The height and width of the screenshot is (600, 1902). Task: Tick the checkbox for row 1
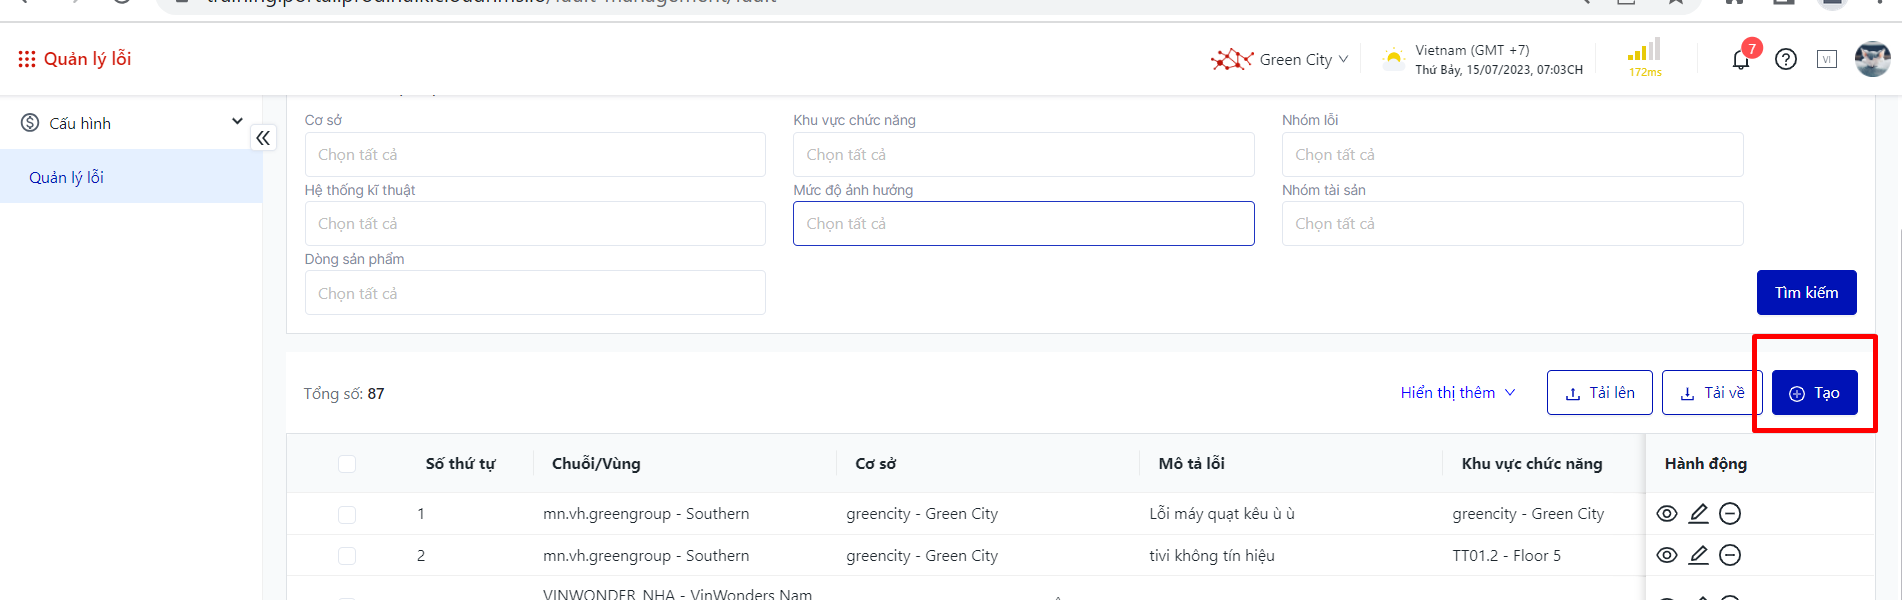pyautogui.click(x=347, y=514)
